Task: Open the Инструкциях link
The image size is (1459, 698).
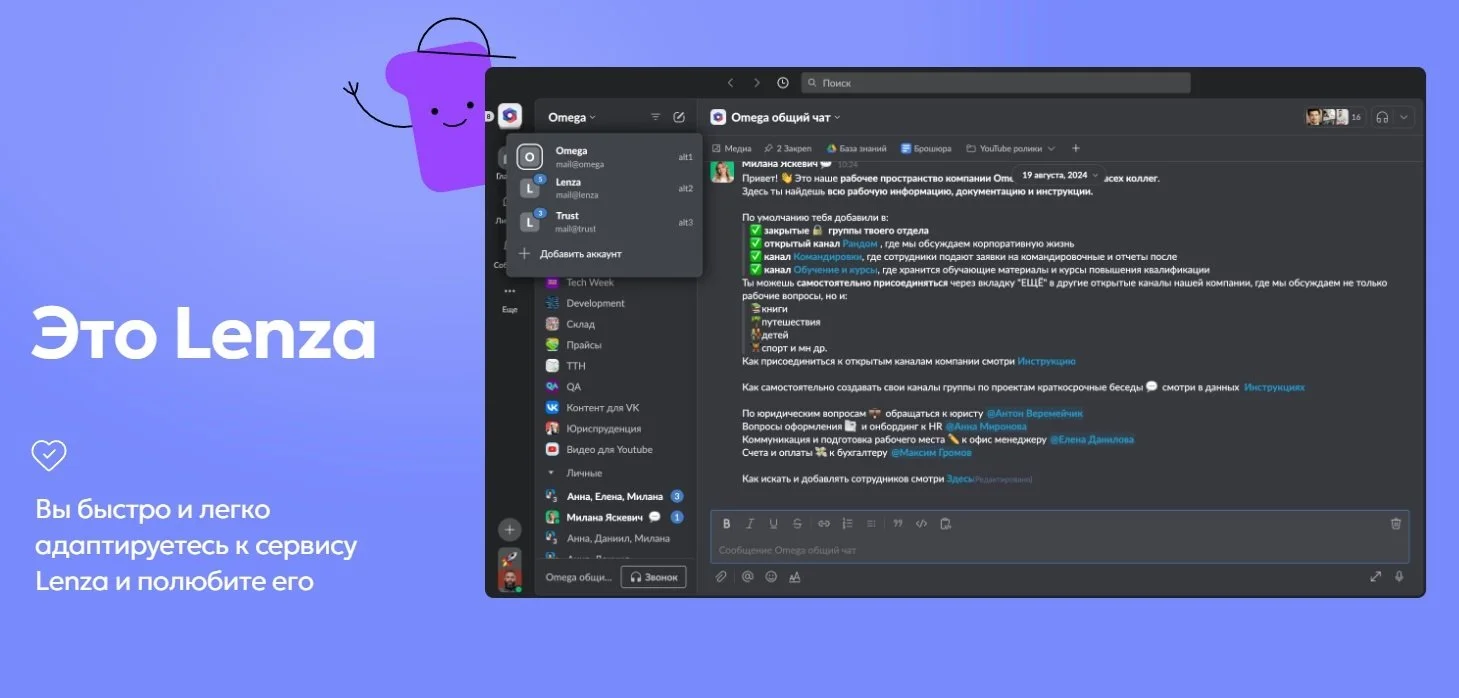Action: [1274, 387]
